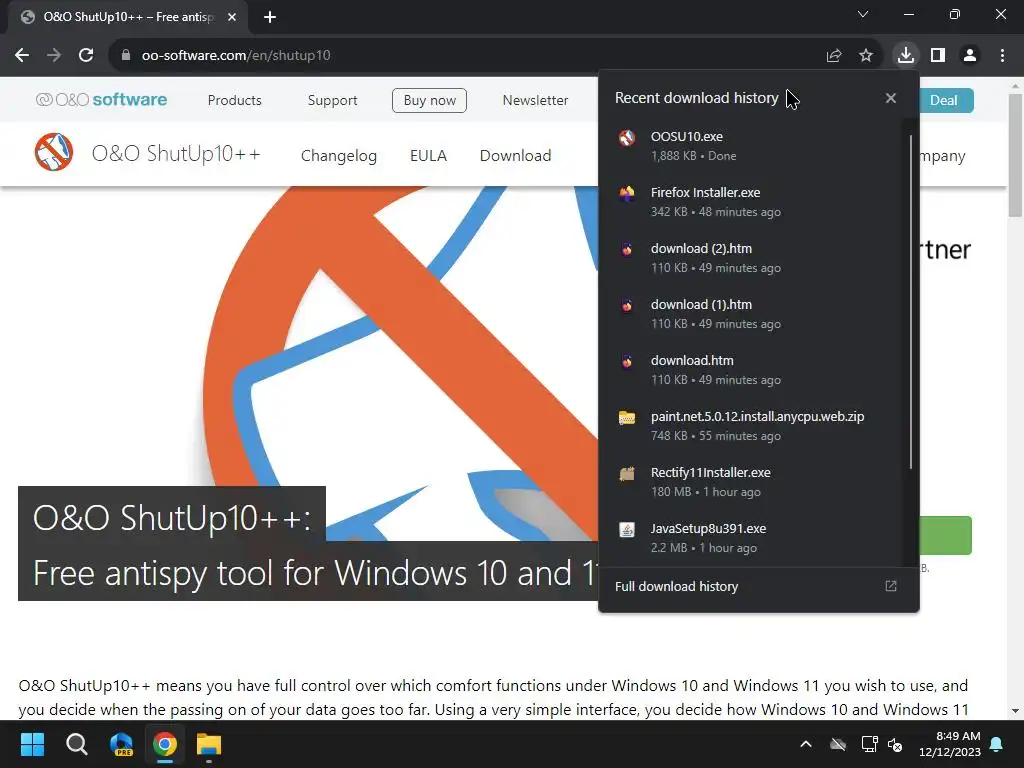
Task: Open the Newsletter link
Action: 536,100
